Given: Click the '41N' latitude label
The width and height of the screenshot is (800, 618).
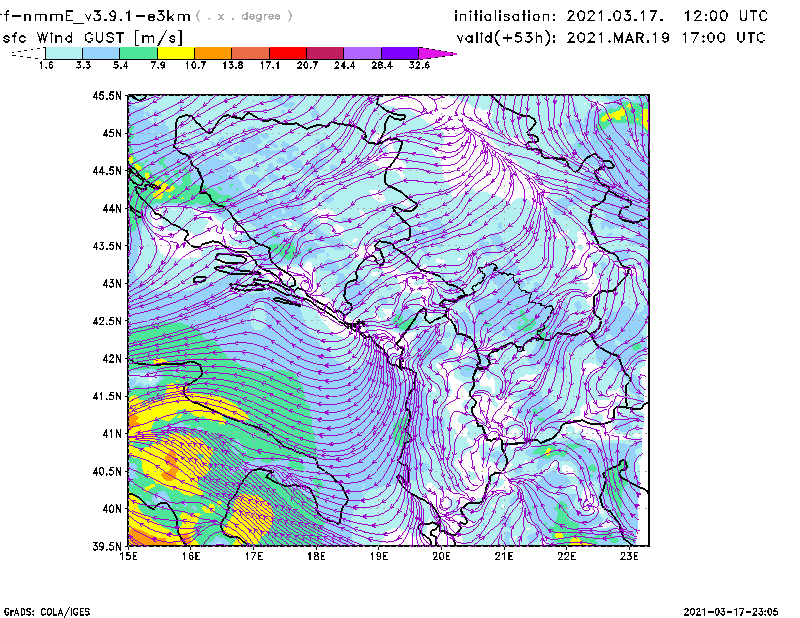Looking at the screenshot, I should click(112, 434).
